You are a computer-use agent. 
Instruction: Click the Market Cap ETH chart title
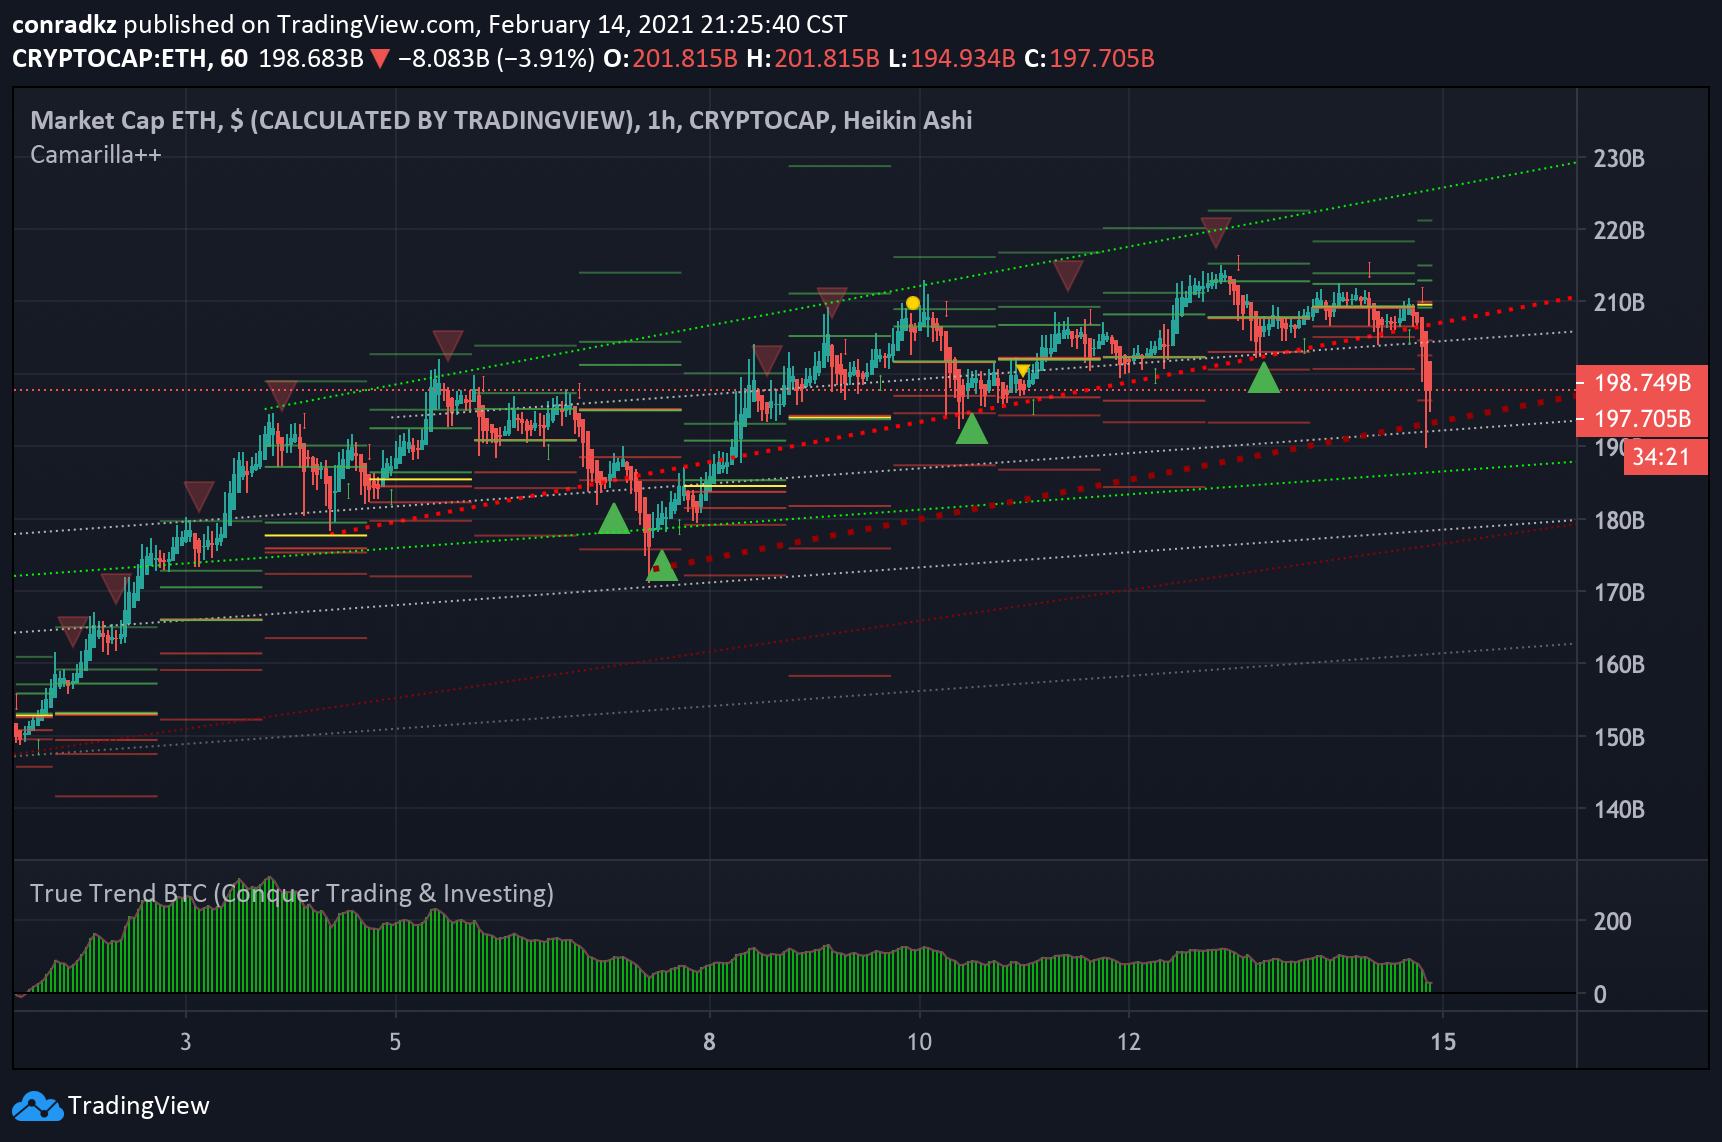coord(501,120)
